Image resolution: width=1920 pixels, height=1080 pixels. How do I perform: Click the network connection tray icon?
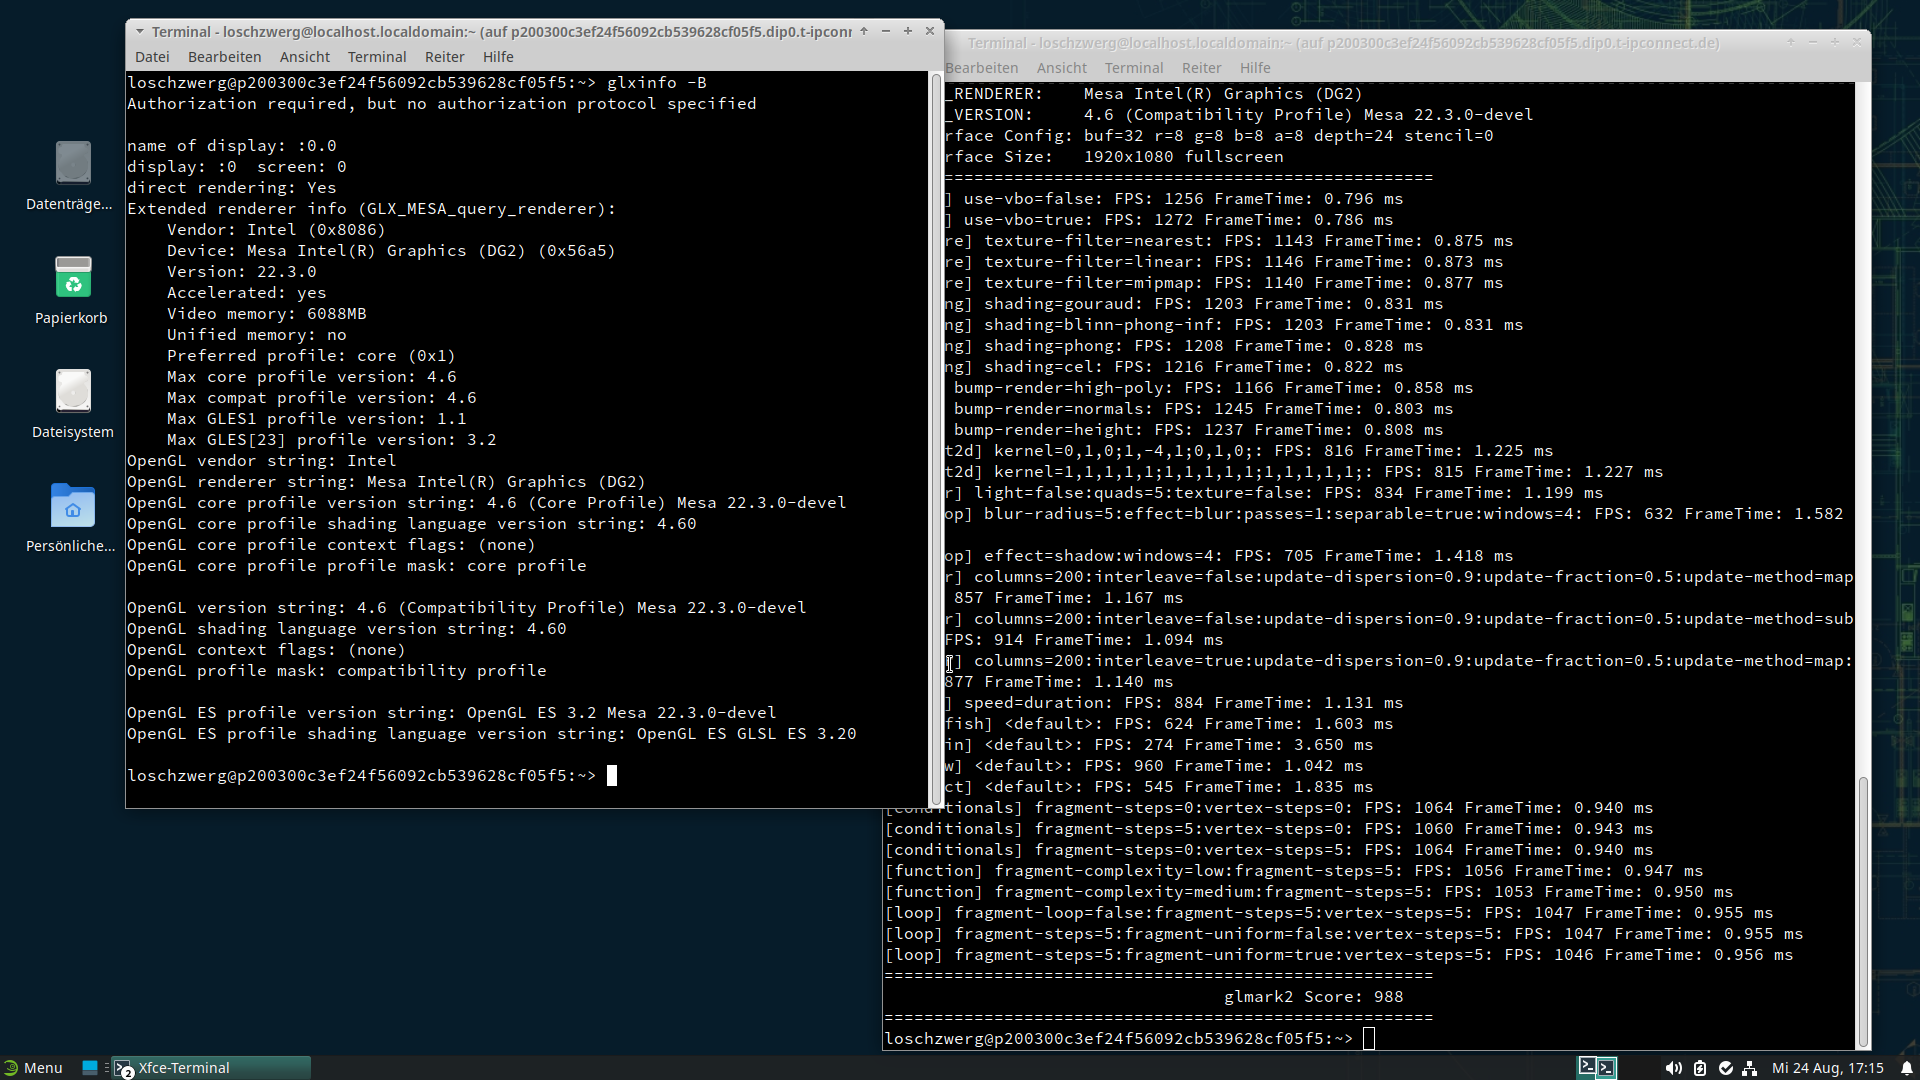tap(1750, 1068)
